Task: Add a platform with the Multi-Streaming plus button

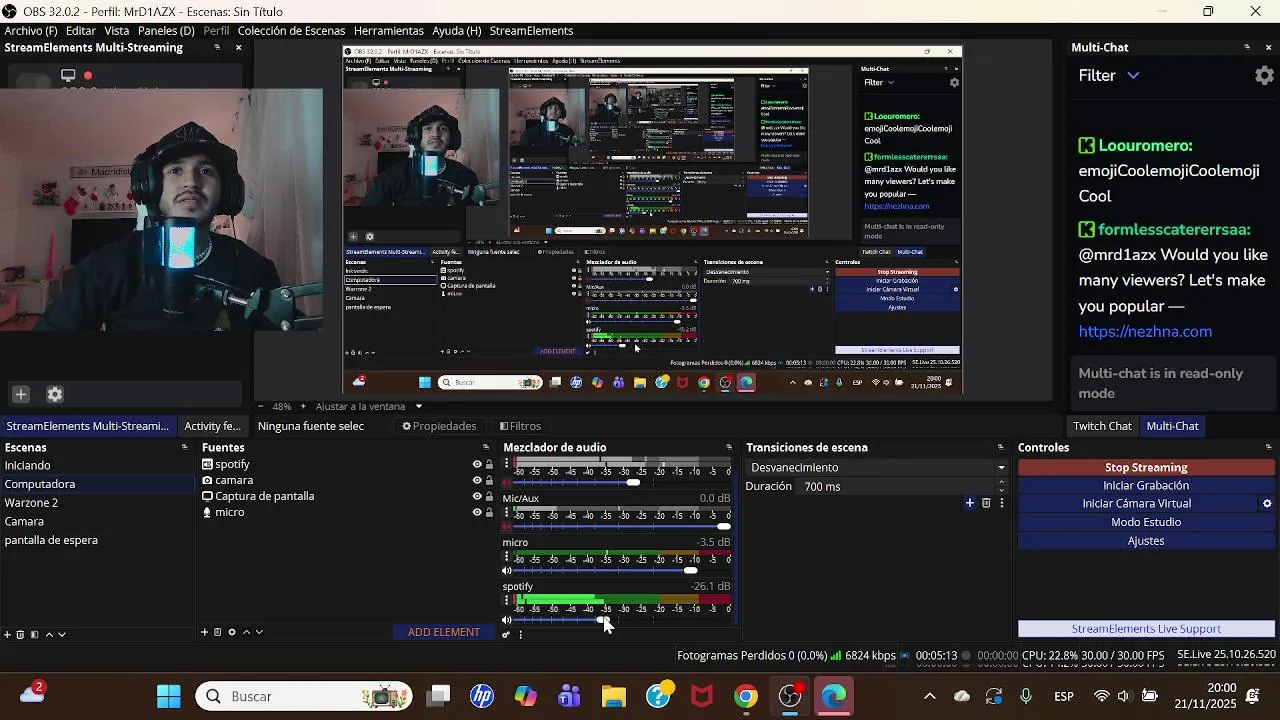Action: (20, 394)
